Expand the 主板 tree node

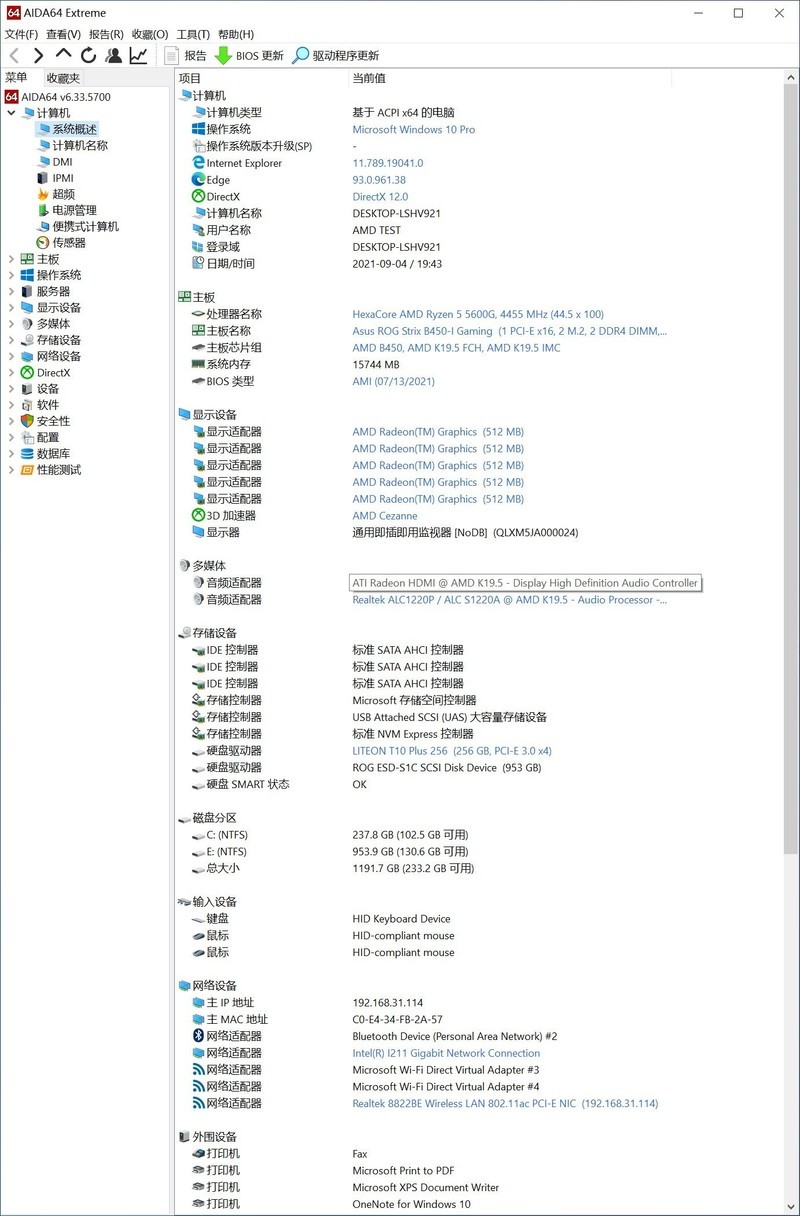pos(11,258)
